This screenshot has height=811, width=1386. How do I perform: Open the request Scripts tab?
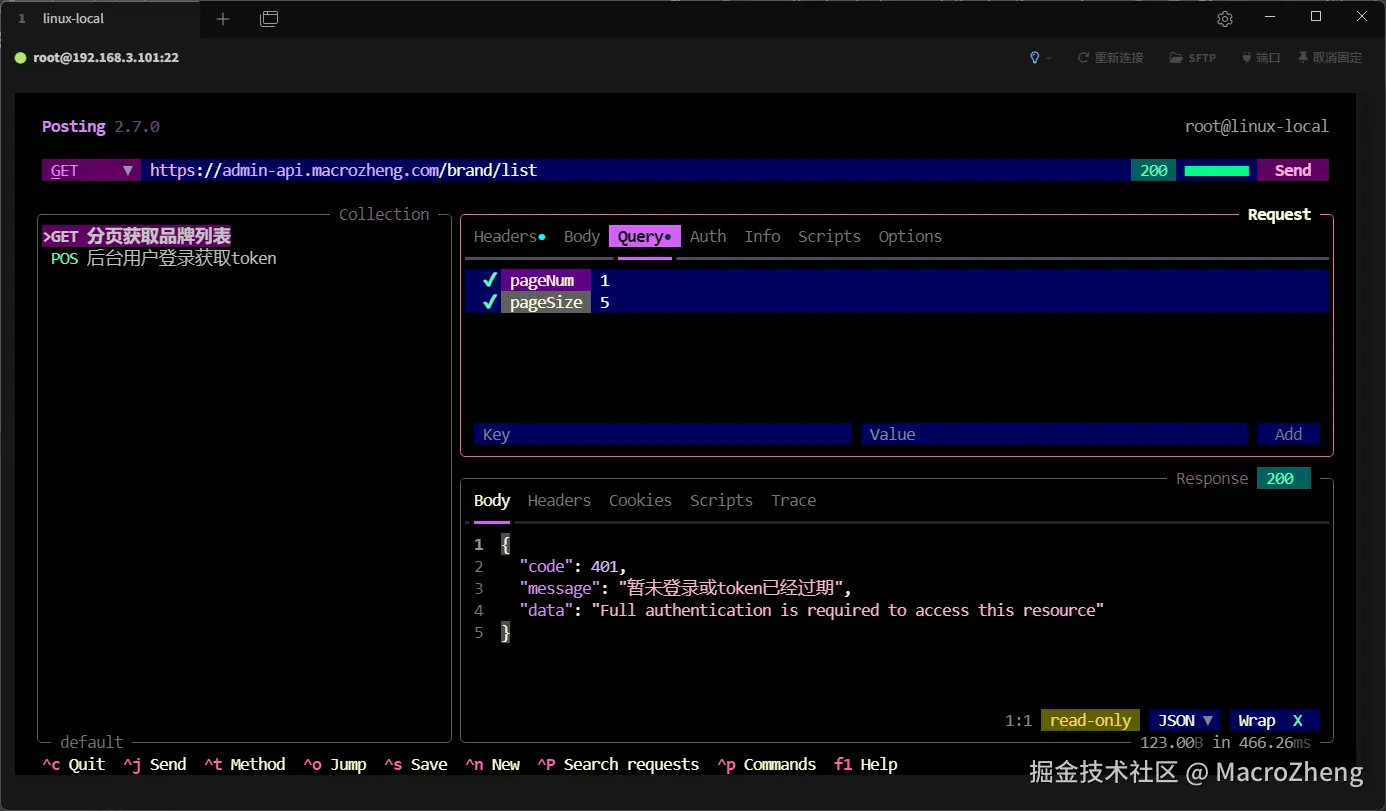tap(829, 236)
